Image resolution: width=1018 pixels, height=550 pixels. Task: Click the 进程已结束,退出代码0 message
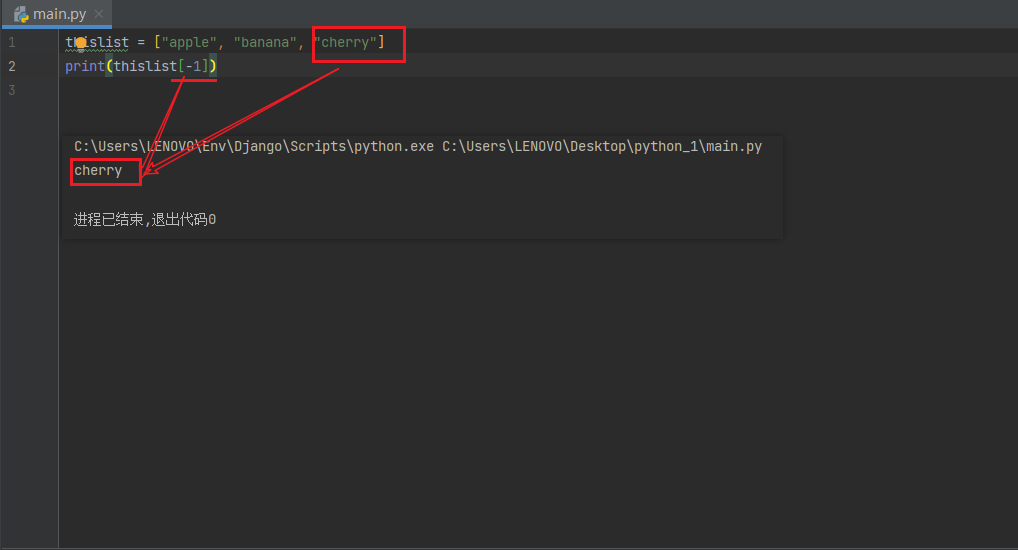145,219
